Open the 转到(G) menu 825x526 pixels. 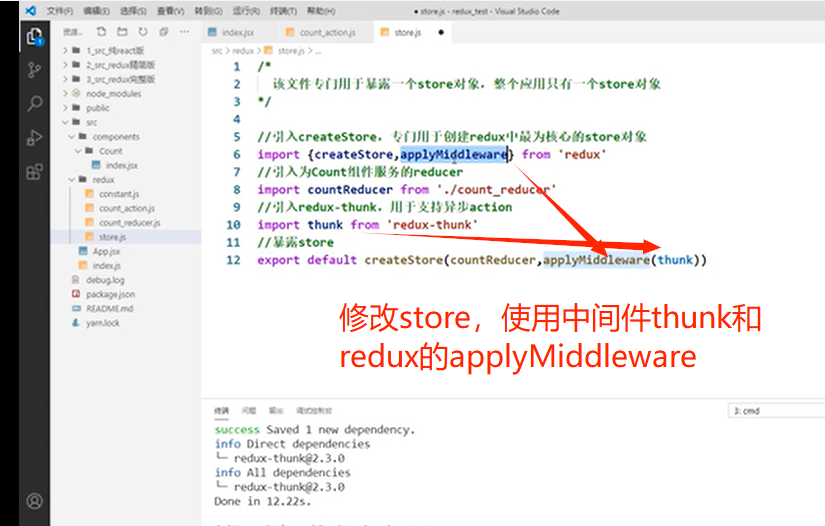(x=208, y=11)
